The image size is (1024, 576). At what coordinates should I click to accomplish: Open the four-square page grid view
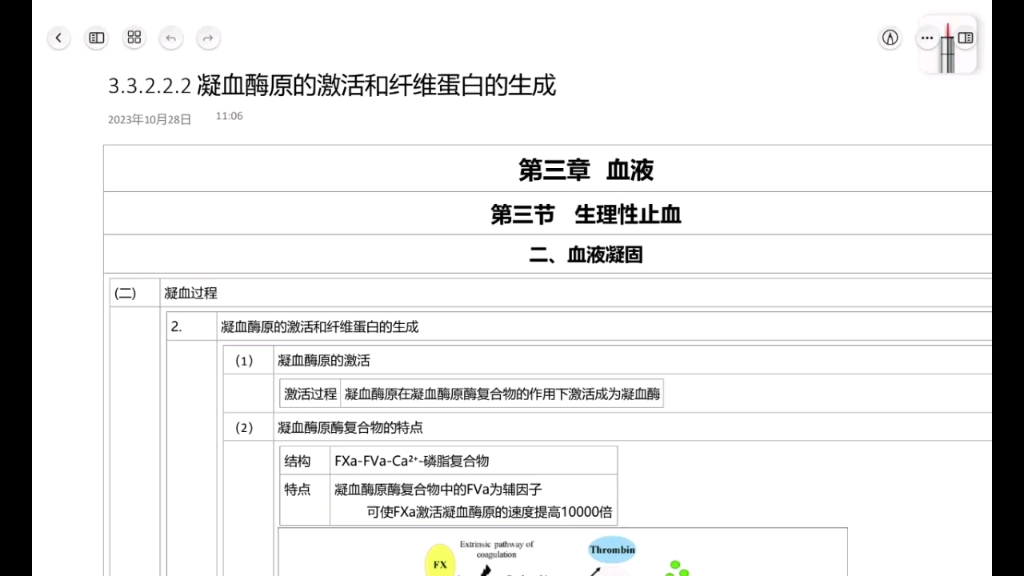[134, 37]
